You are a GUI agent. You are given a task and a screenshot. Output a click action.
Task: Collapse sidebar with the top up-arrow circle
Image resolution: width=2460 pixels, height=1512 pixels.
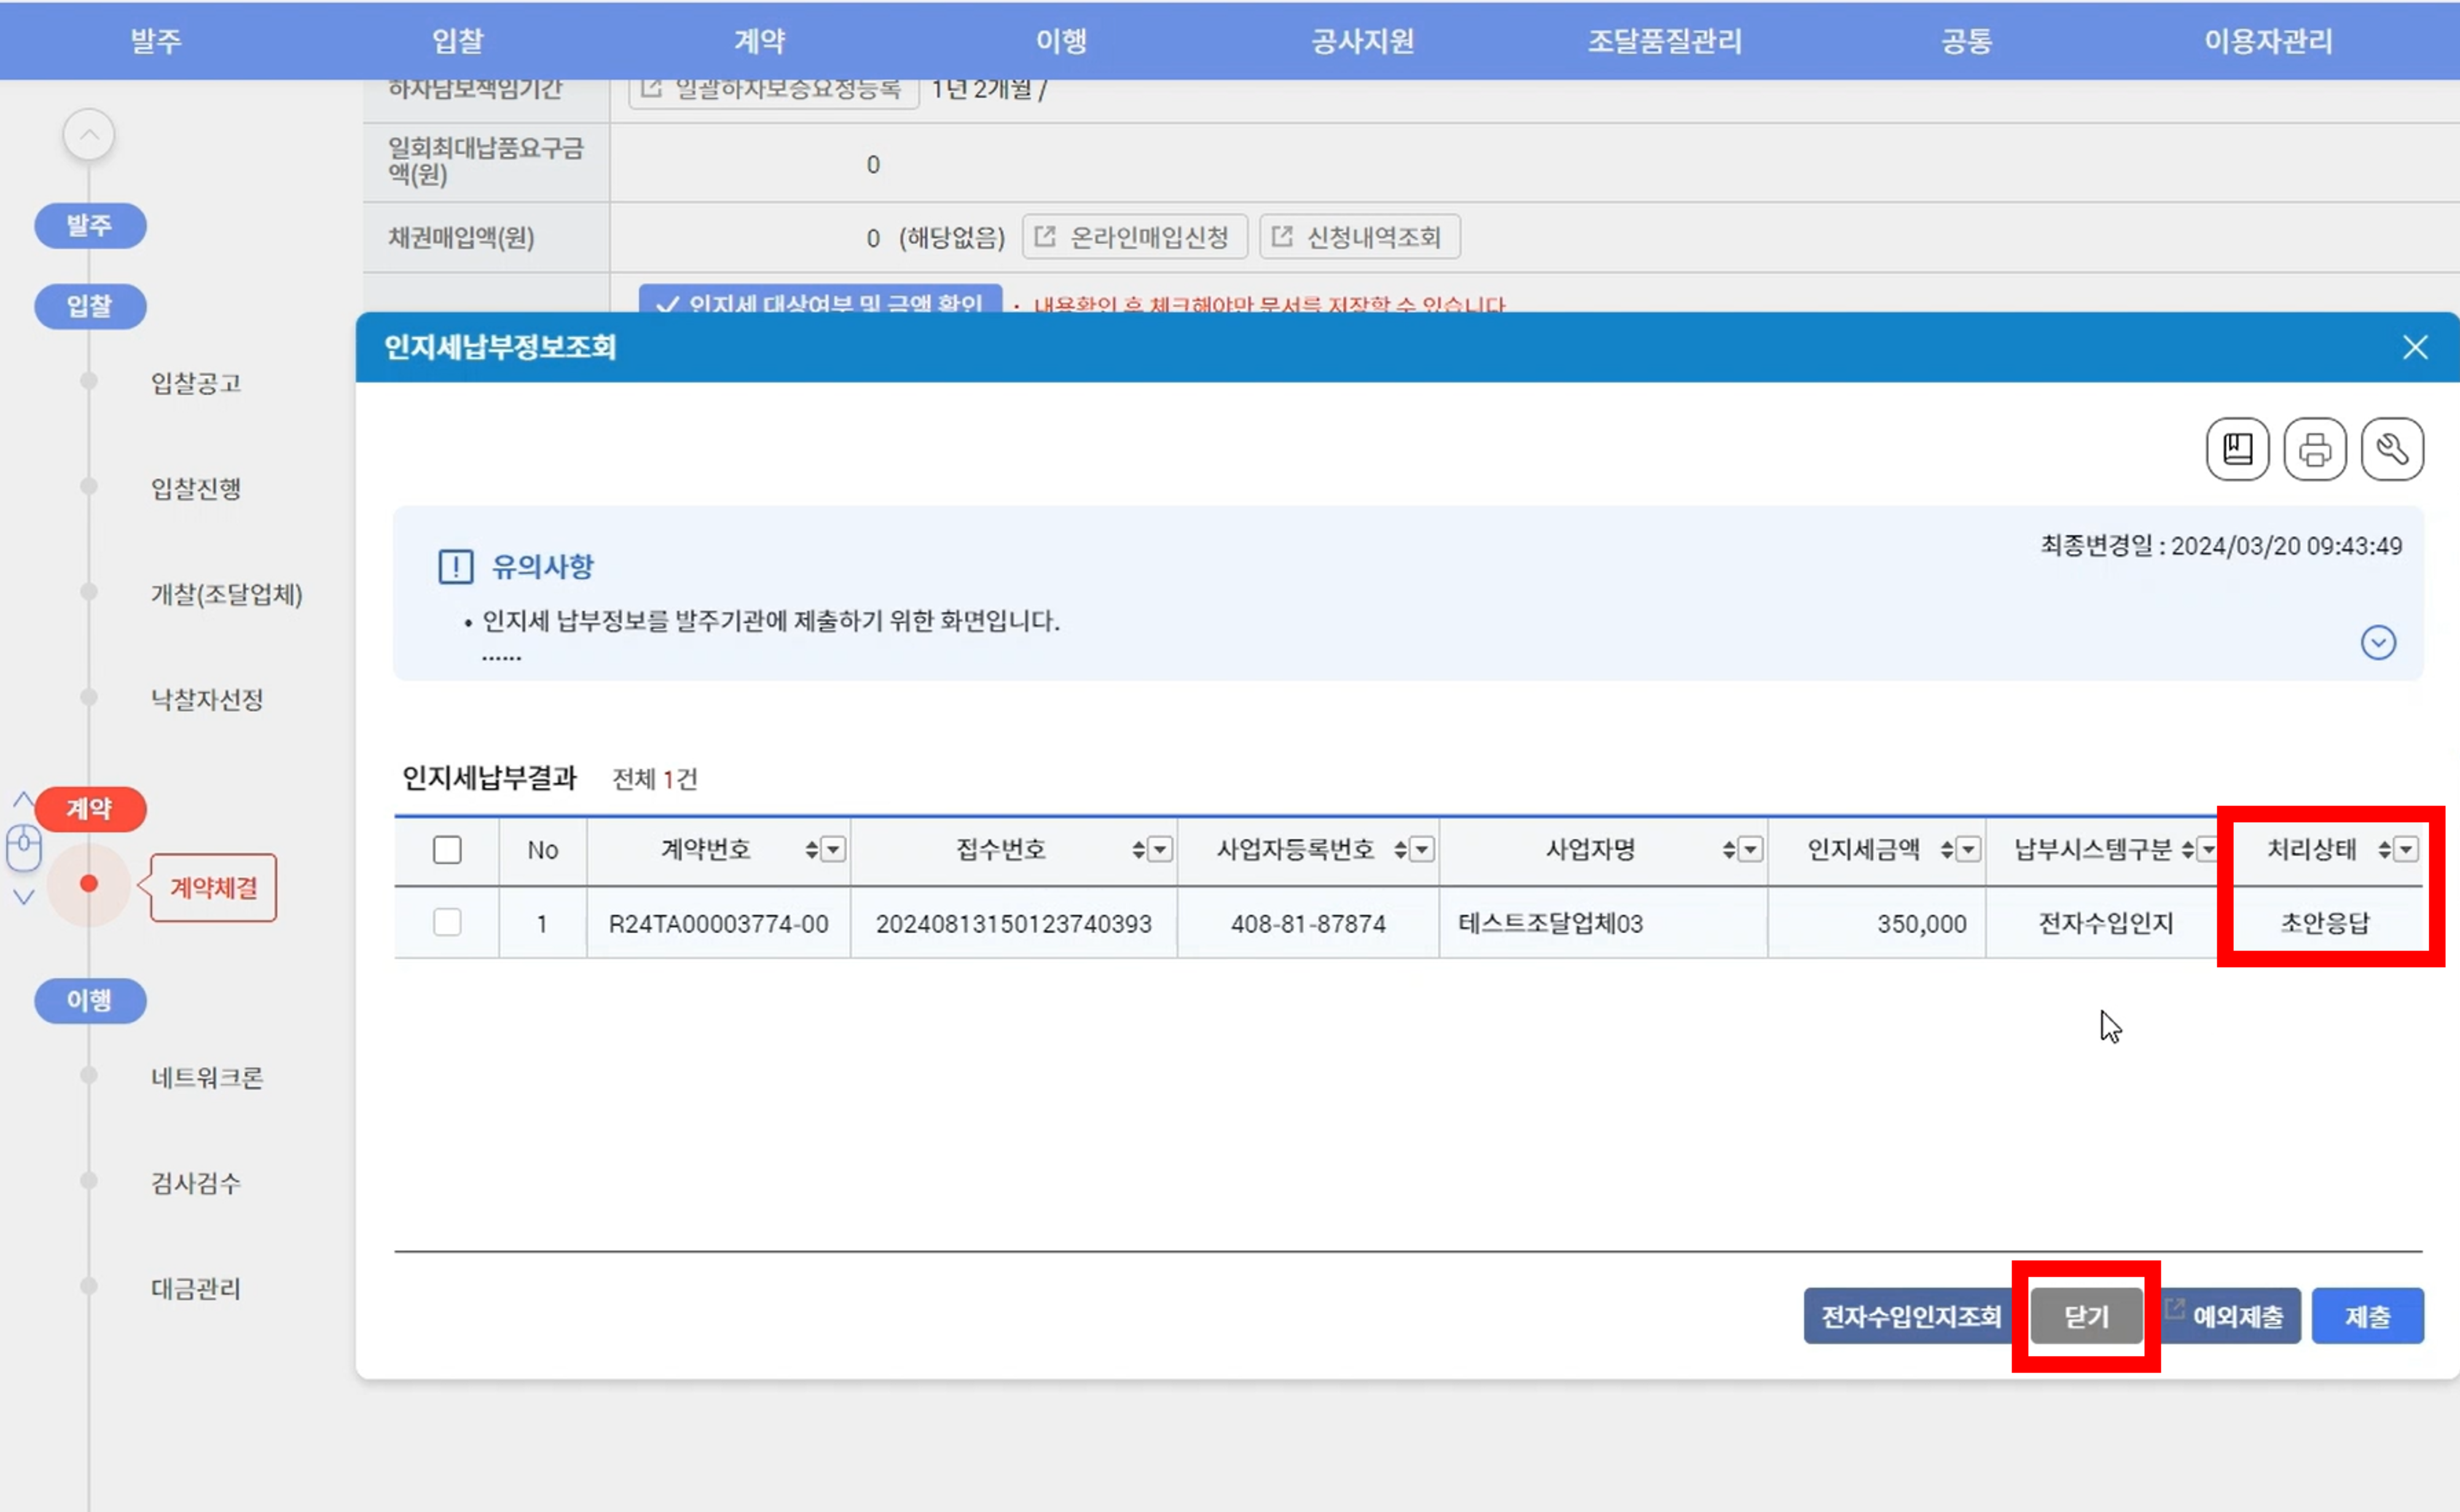click(x=89, y=135)
